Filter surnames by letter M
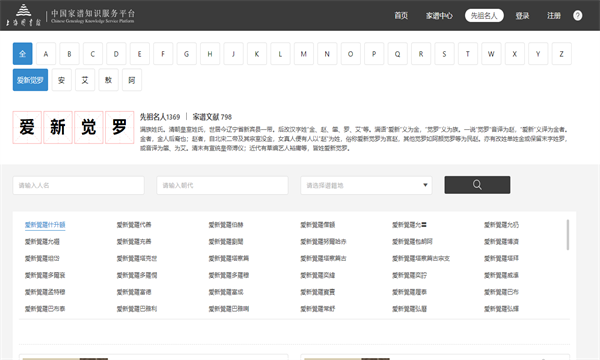600x360 pixels. click(x=304, y=54)
